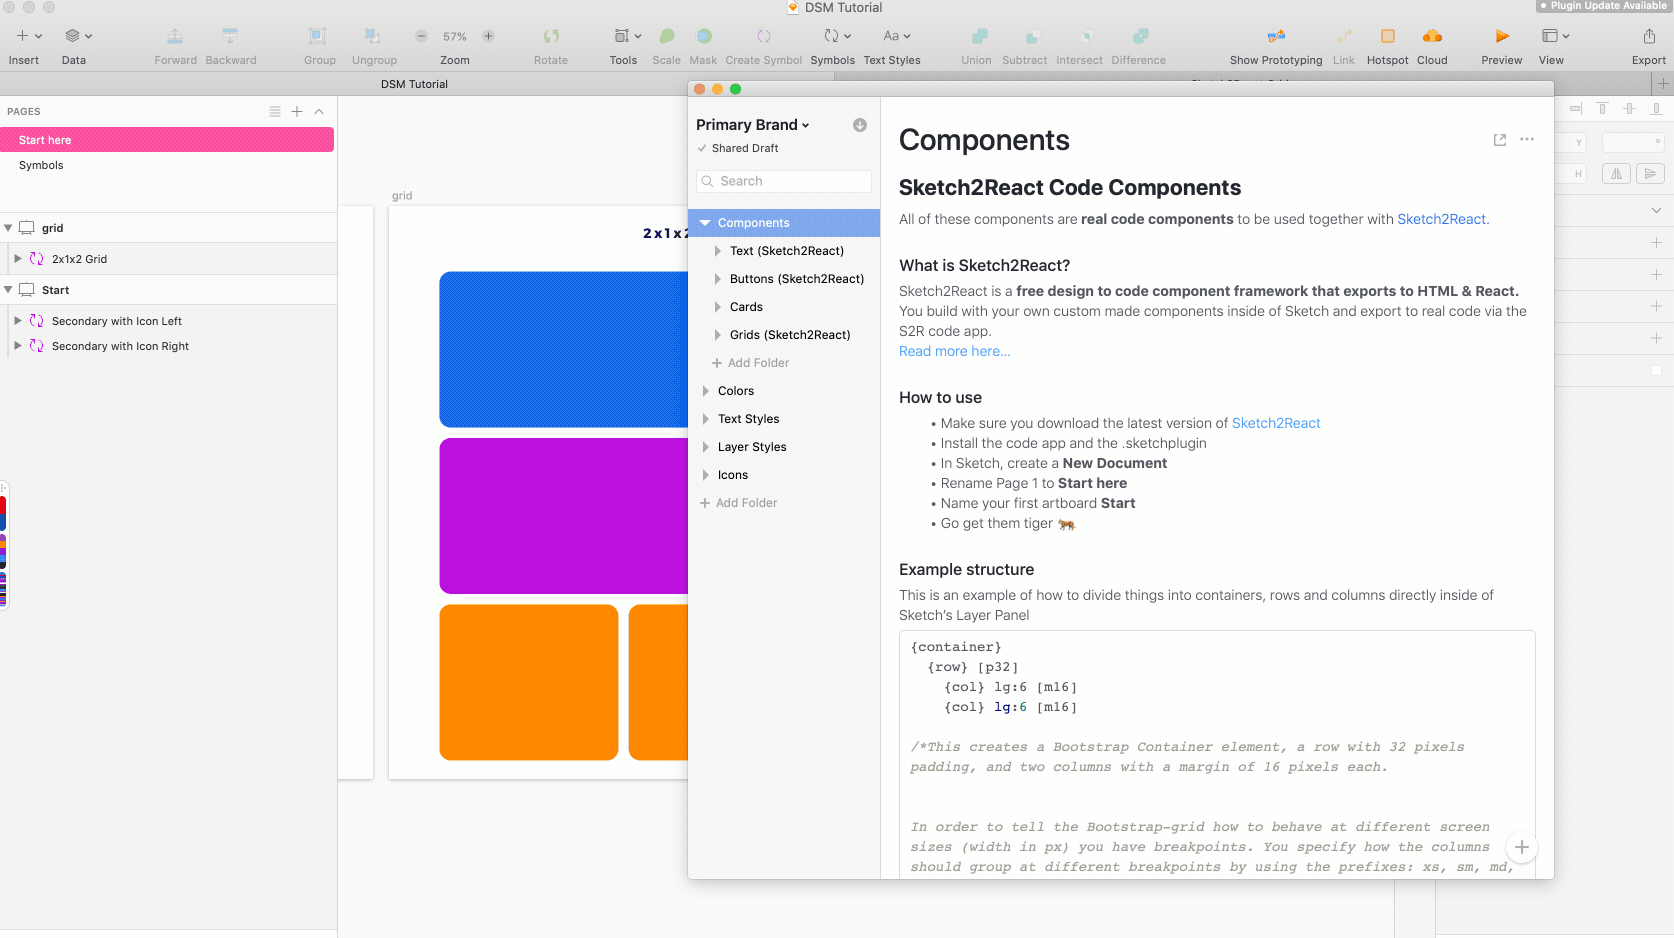Screen dimensions: 1674x938
Task: Open the Tools toolbar menu
Action: tap(627, 36)
